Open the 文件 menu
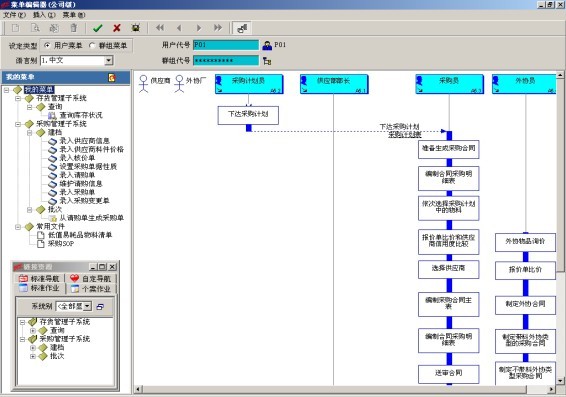Viewport: 566px width, 397px height. [x=14, y=15]
